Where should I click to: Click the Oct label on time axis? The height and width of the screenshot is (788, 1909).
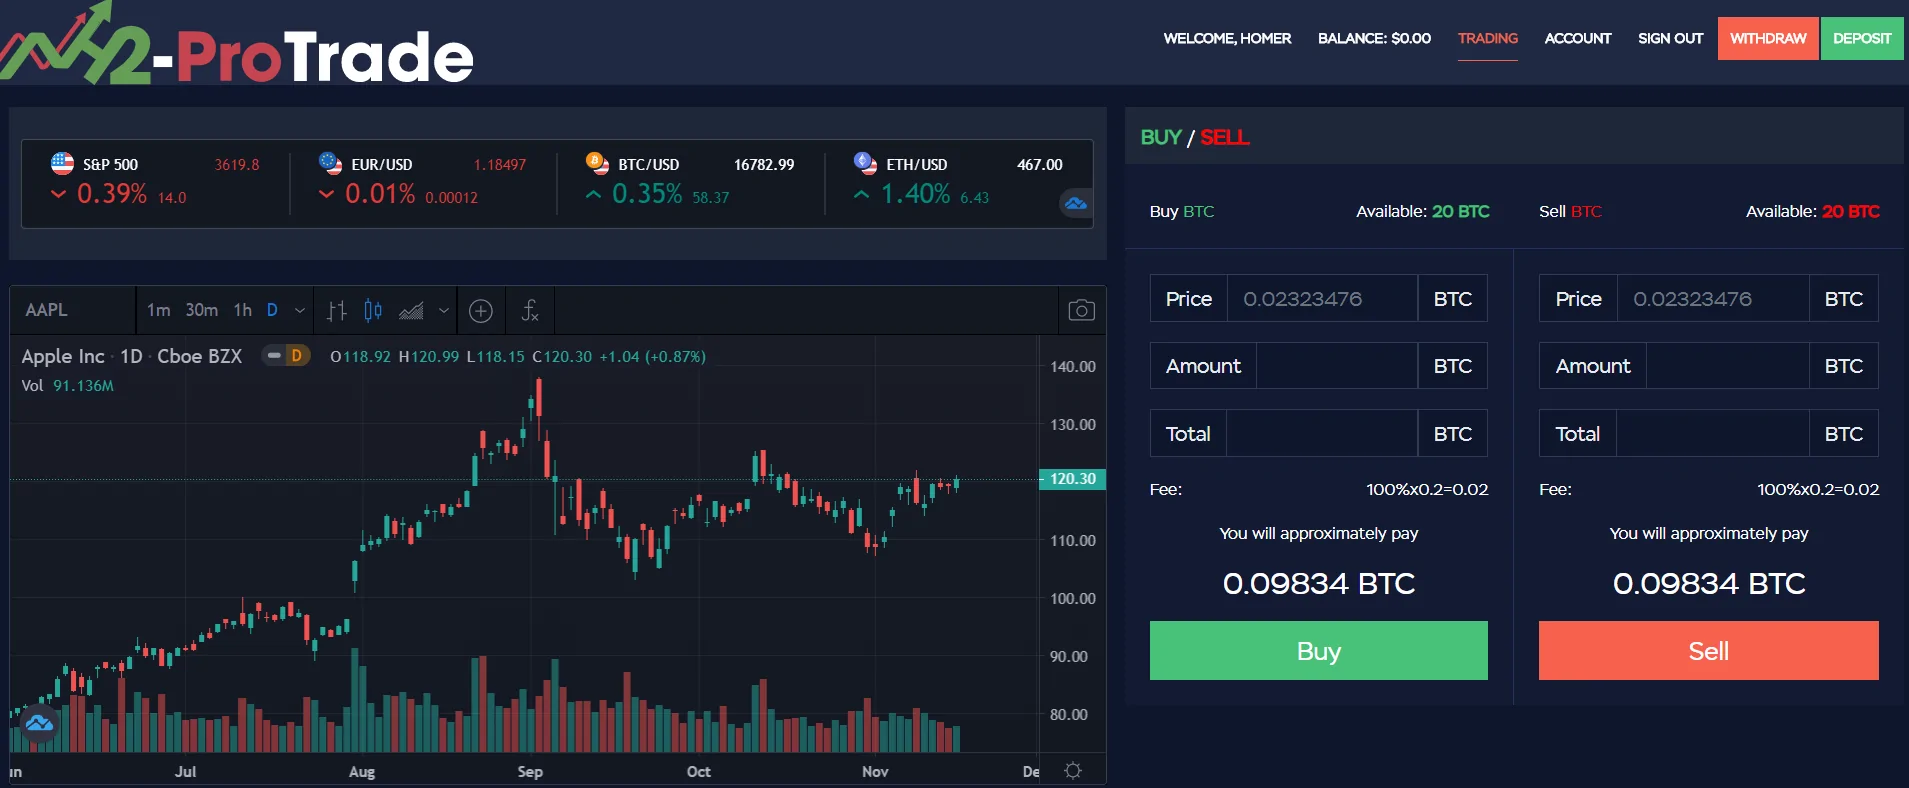click(x=699, y=772)
